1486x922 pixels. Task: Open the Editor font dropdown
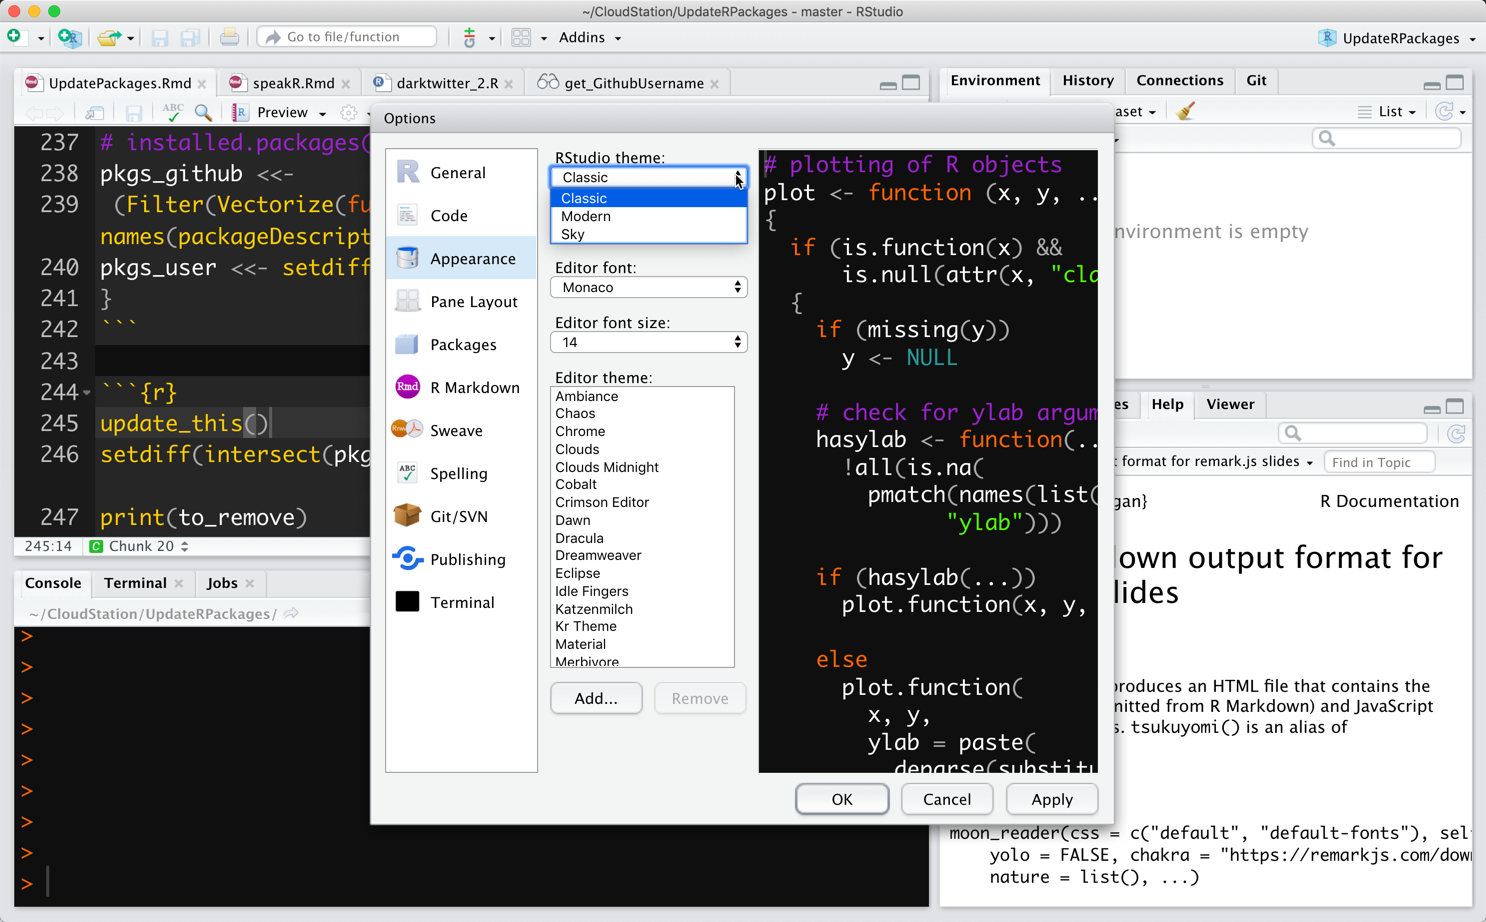point(648,287)
